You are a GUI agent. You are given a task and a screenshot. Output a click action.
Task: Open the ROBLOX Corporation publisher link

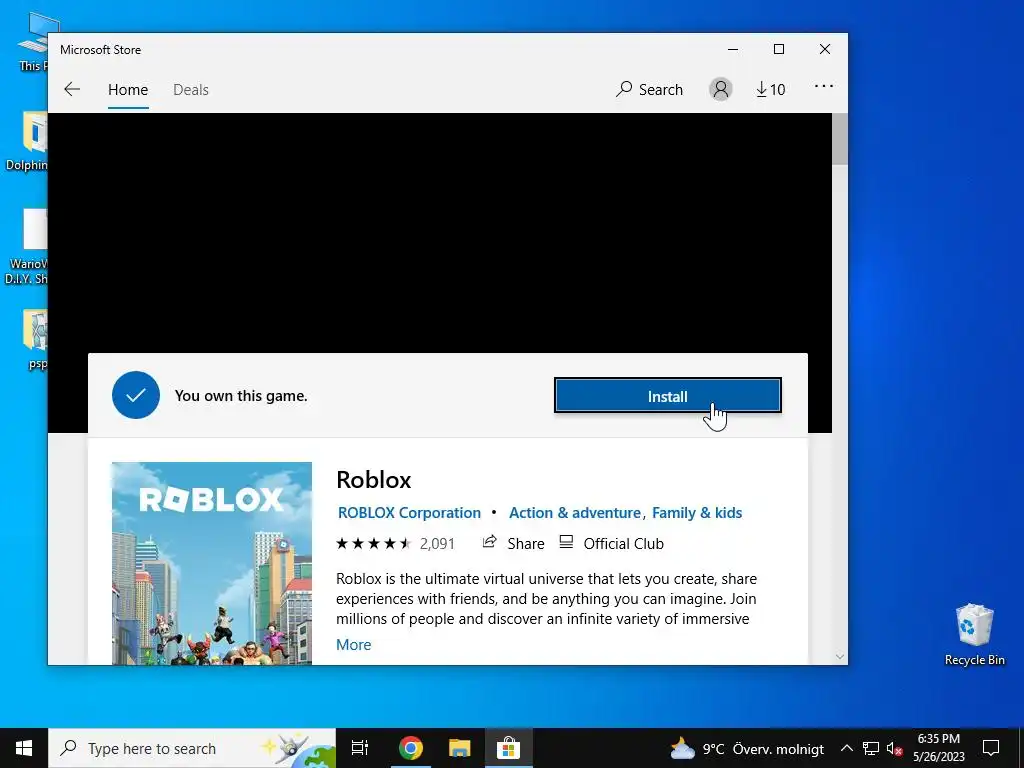point(409,513)
